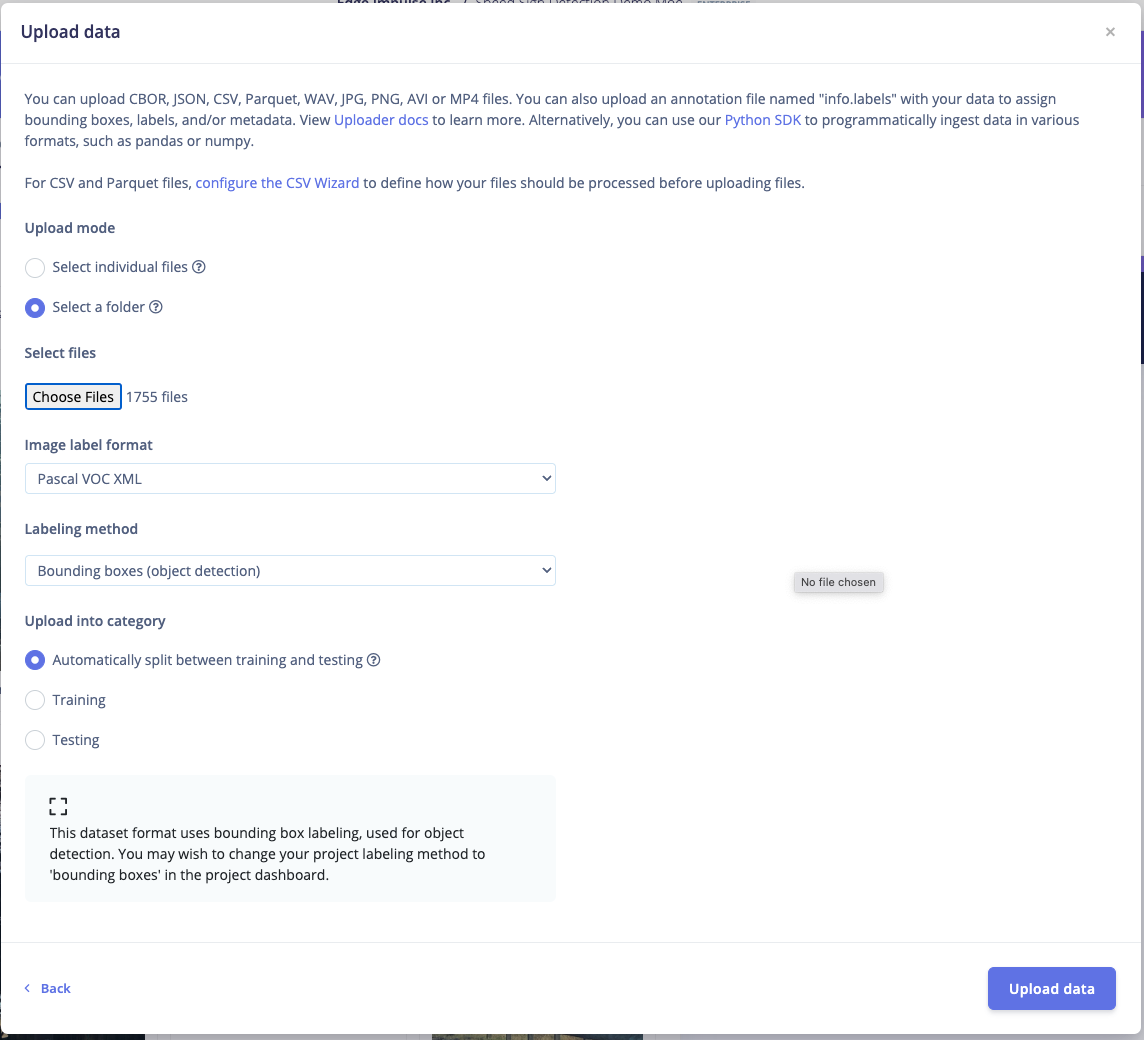Select the Testing category radio button
Screen dimensions: 1144x1040
click(35, 740)
